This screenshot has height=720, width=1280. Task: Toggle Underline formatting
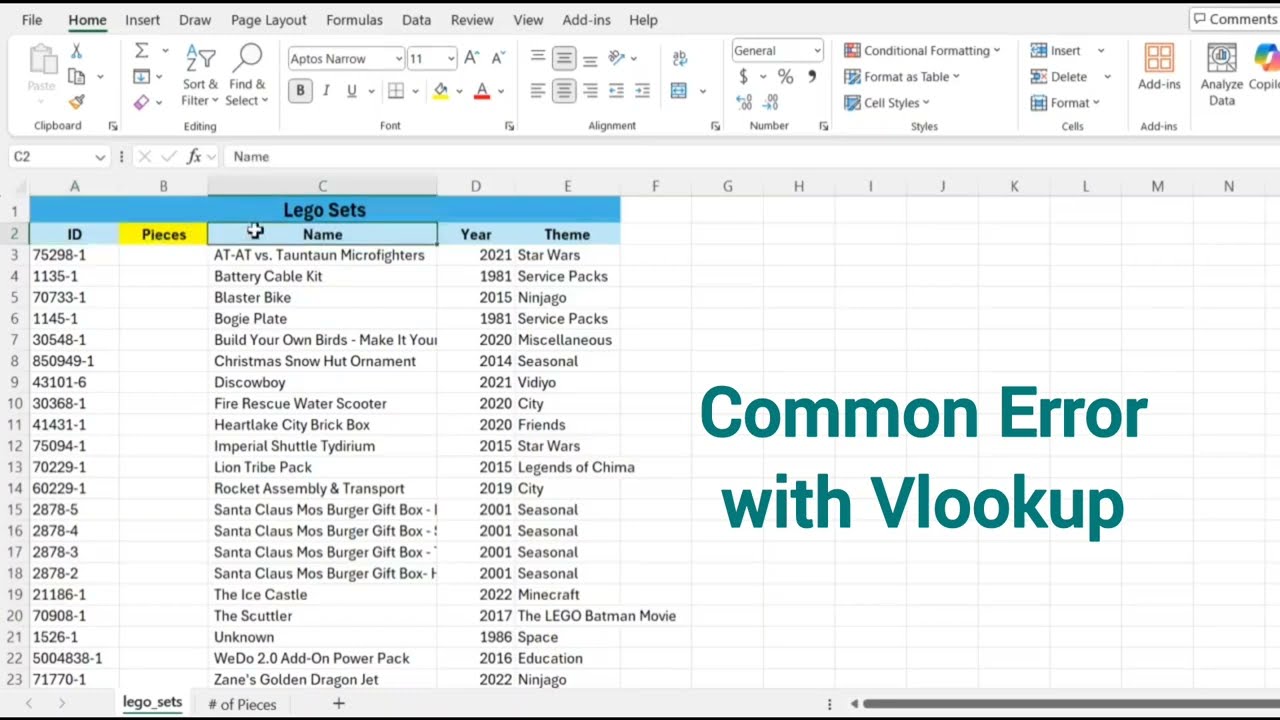[x=351, y=91]
